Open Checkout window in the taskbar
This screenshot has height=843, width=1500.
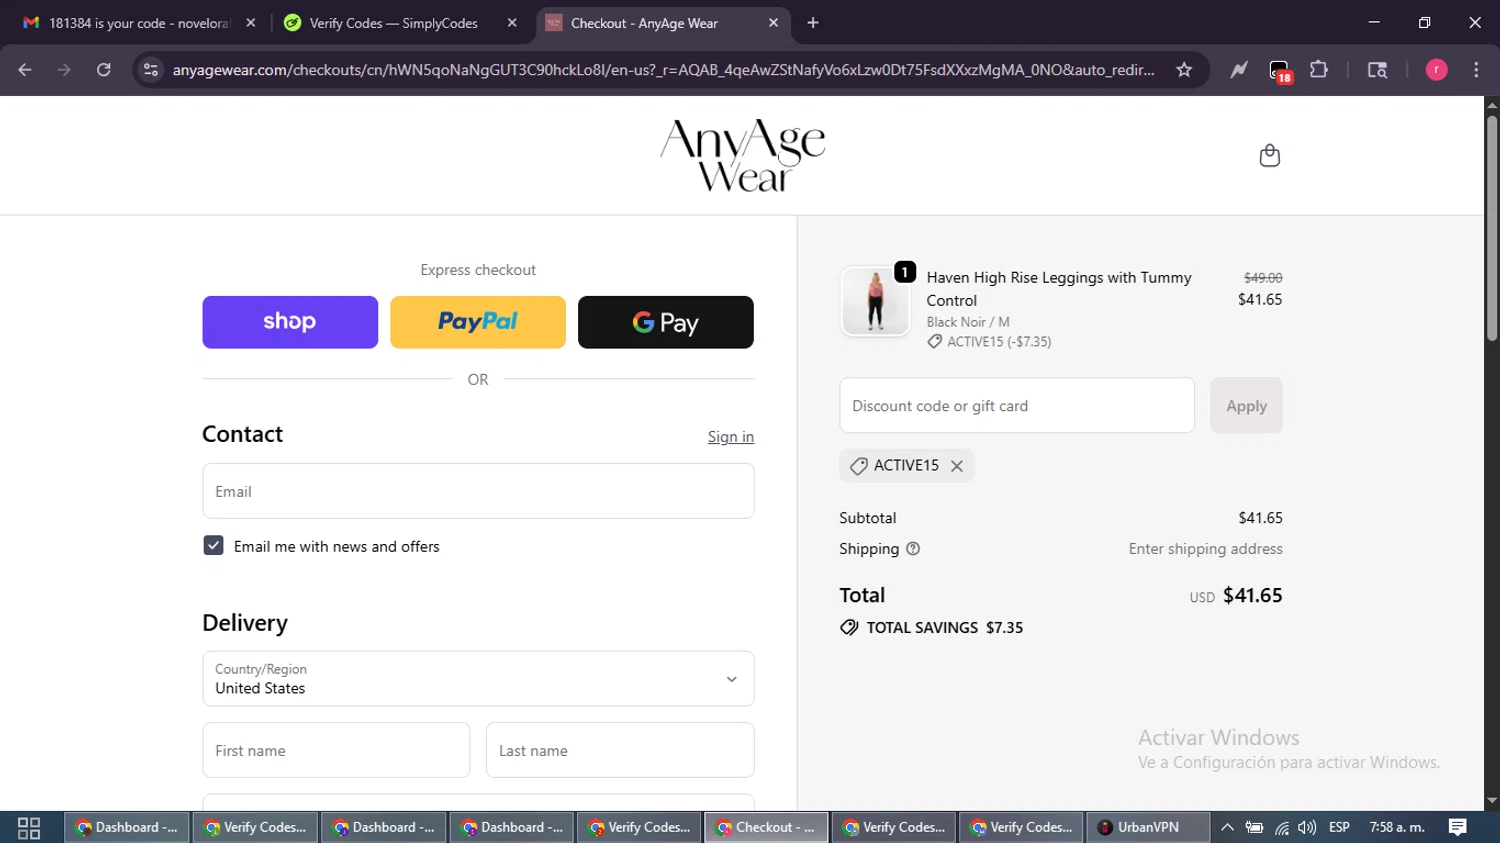tap(766, 828)
